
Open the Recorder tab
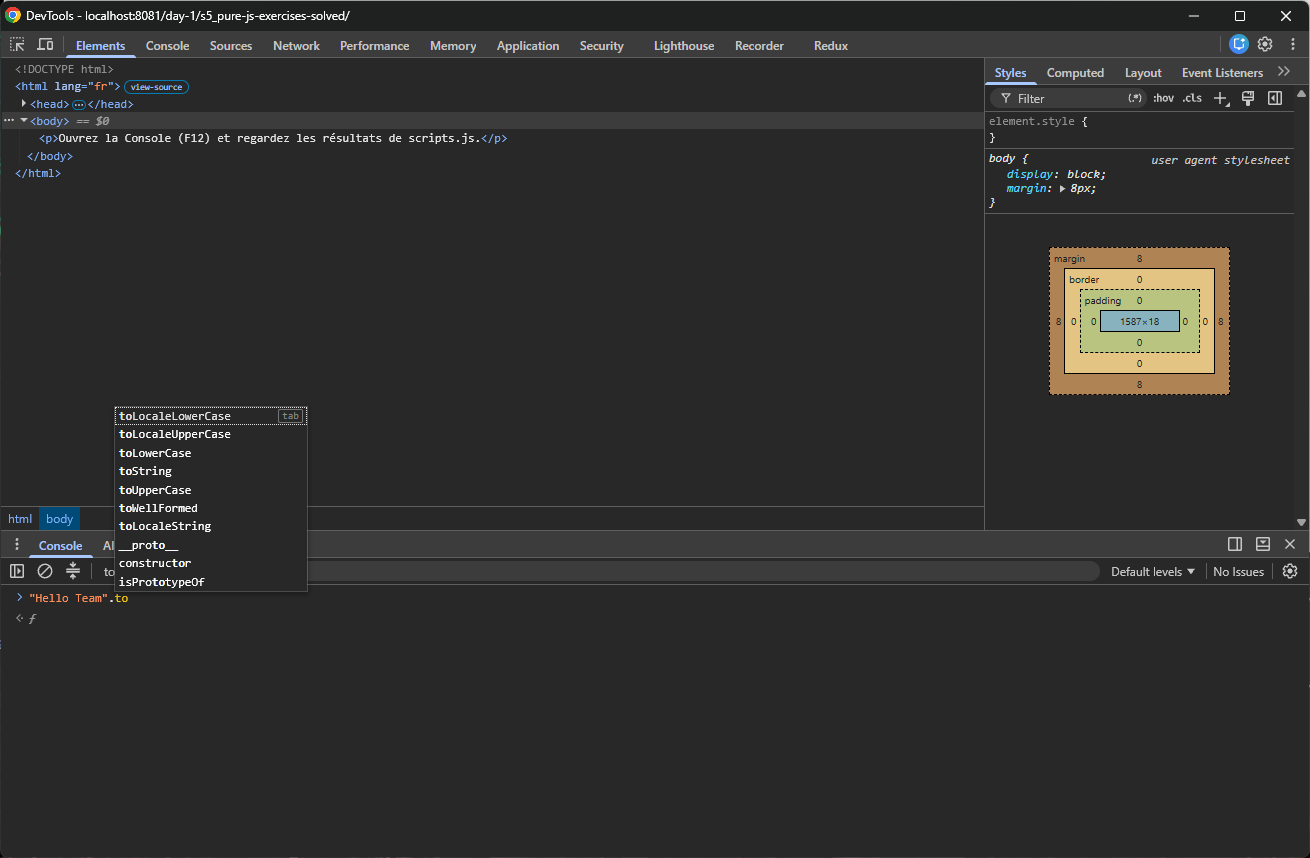click(x=759, y=46)
